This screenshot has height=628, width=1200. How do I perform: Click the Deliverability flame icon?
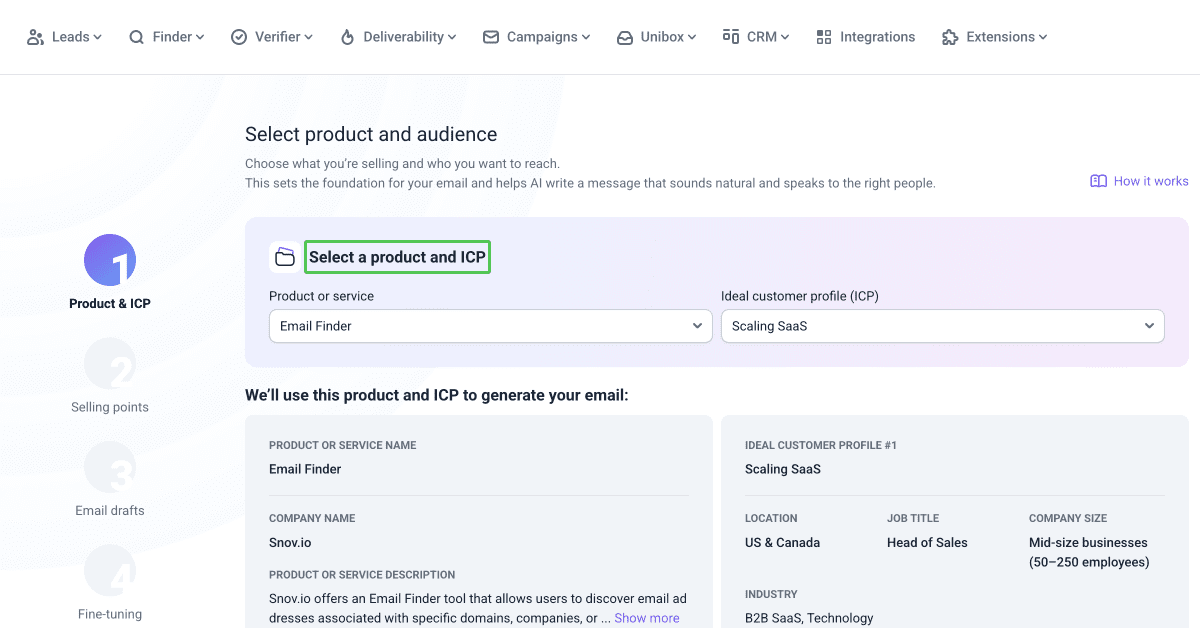(x=347, y=37)
